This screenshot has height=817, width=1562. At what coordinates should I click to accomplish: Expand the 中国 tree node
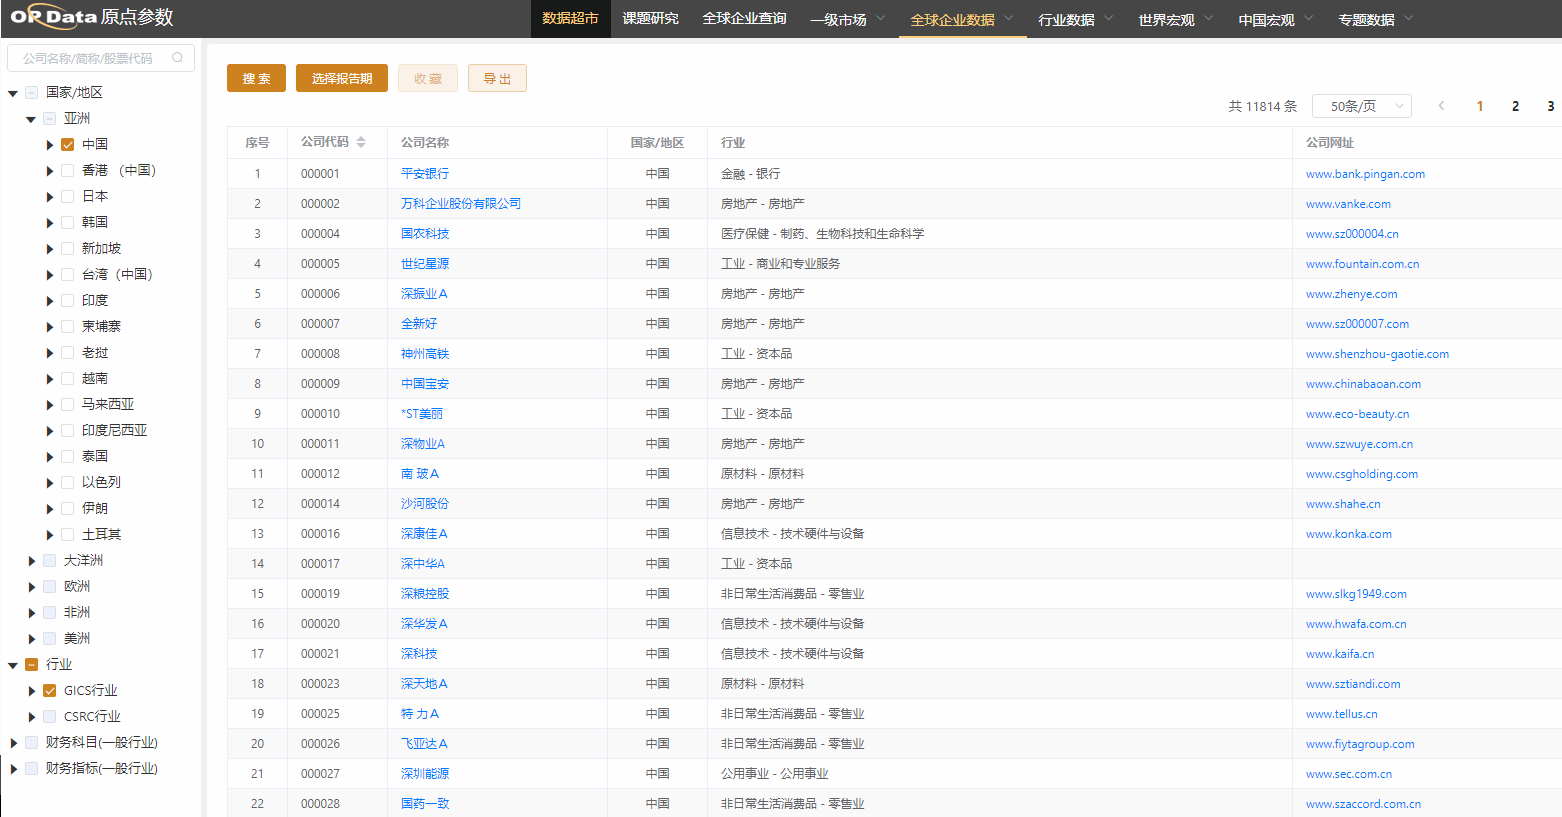(49, 145)
